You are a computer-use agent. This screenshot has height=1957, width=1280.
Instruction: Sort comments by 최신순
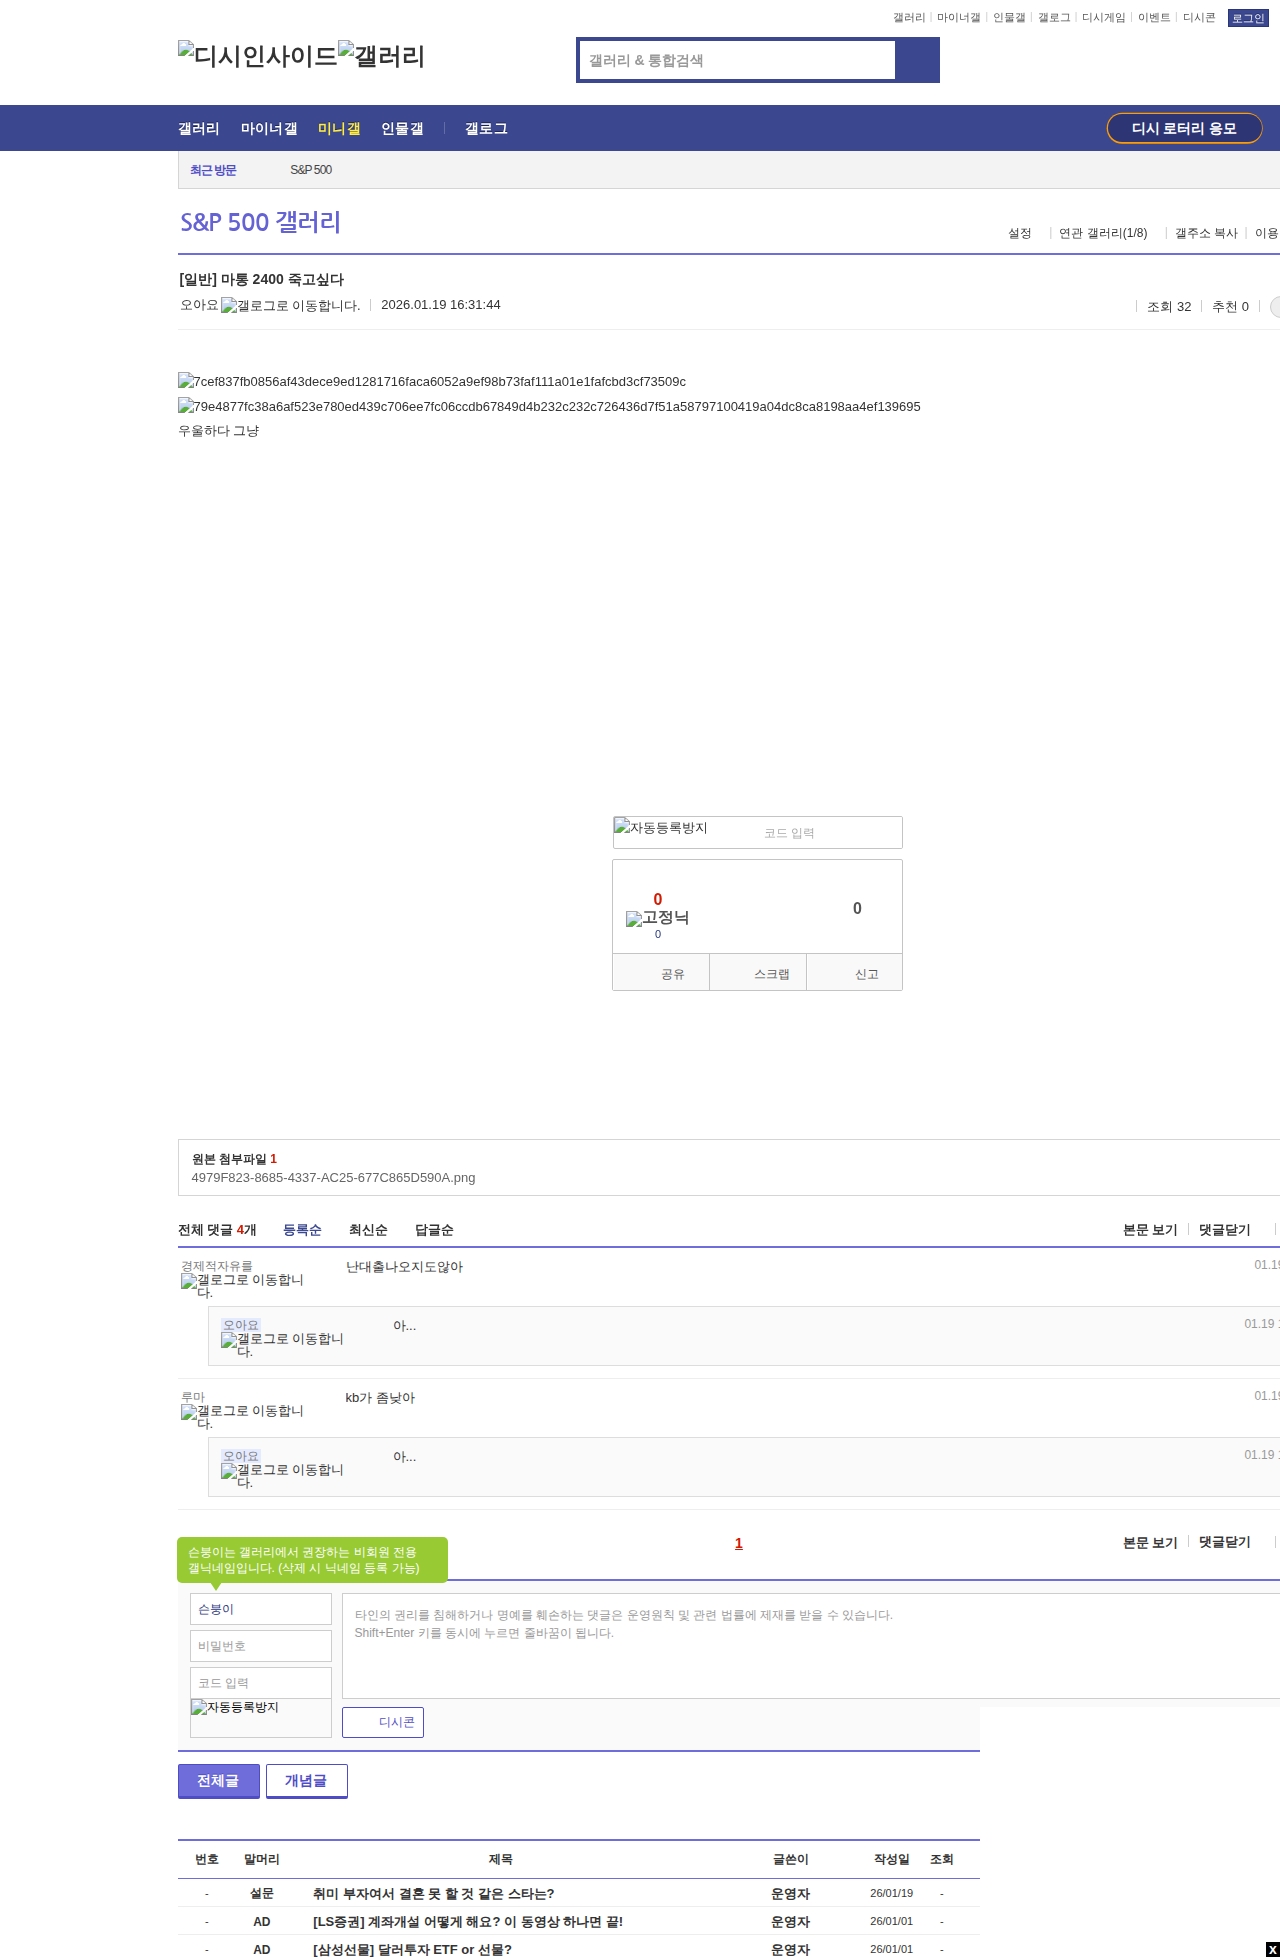click(x=367, y=1230)
